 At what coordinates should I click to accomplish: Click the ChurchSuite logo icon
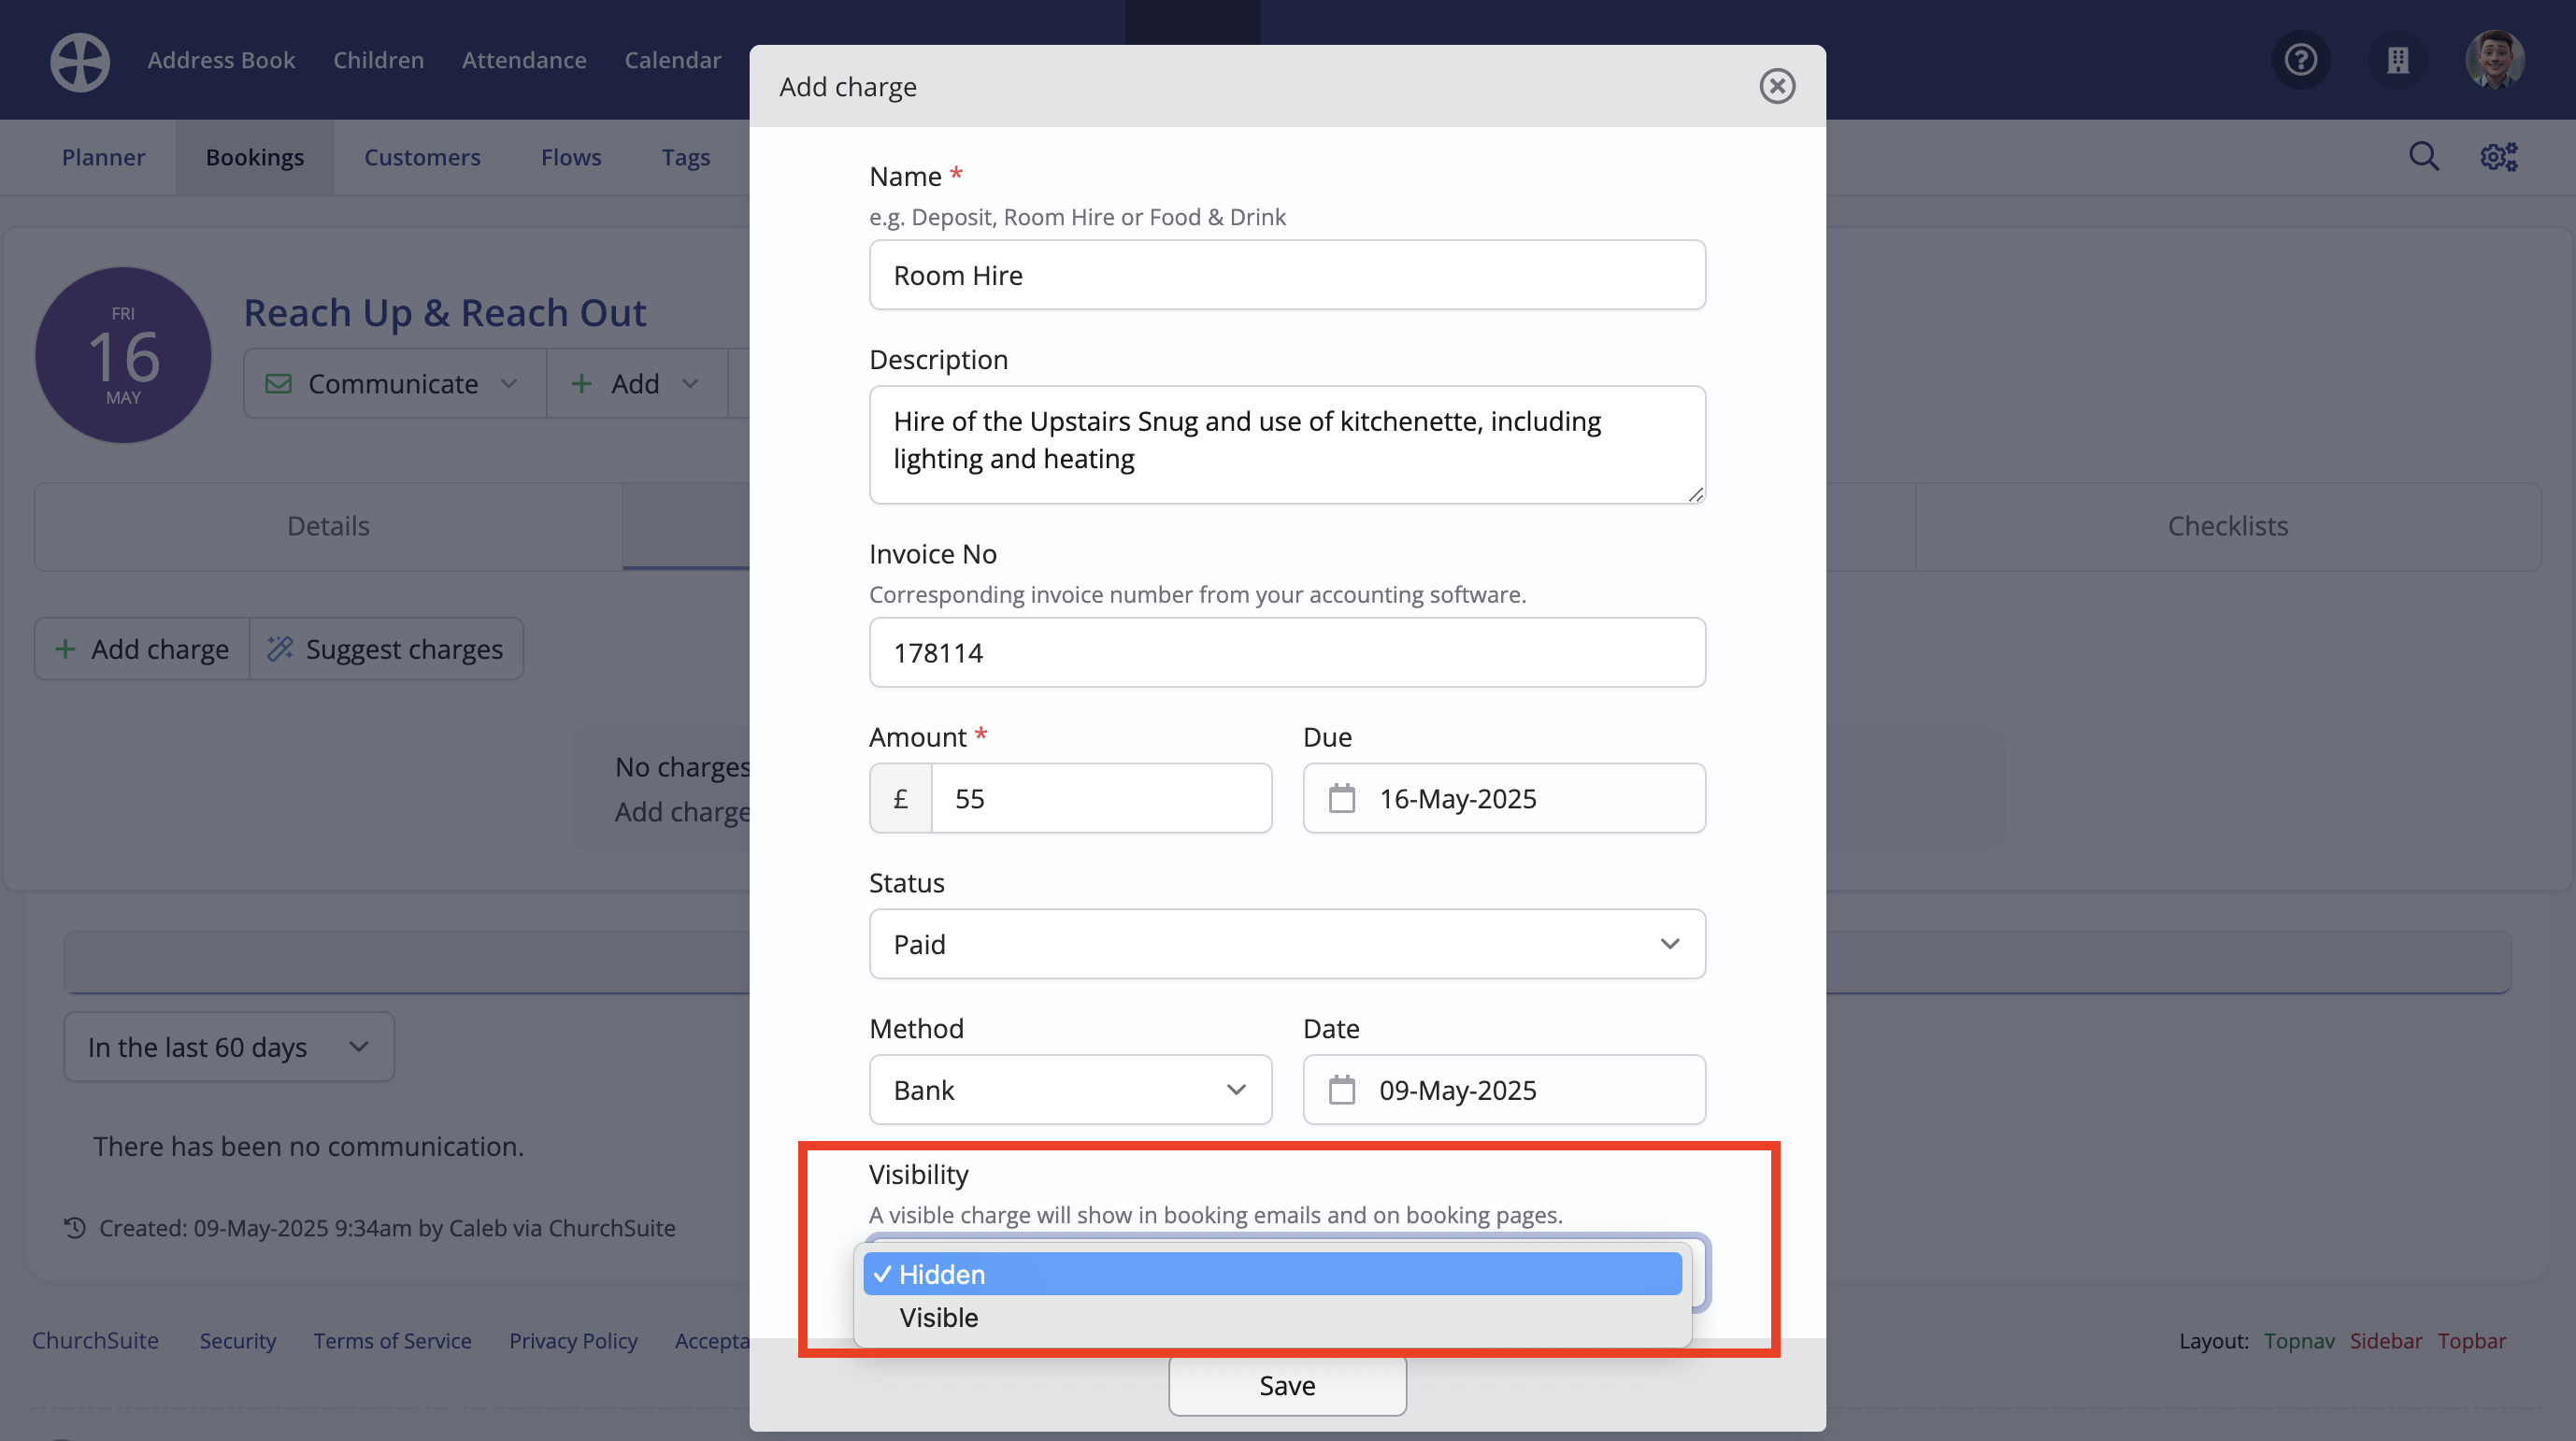pyautogui.click(x=80, y=61)
